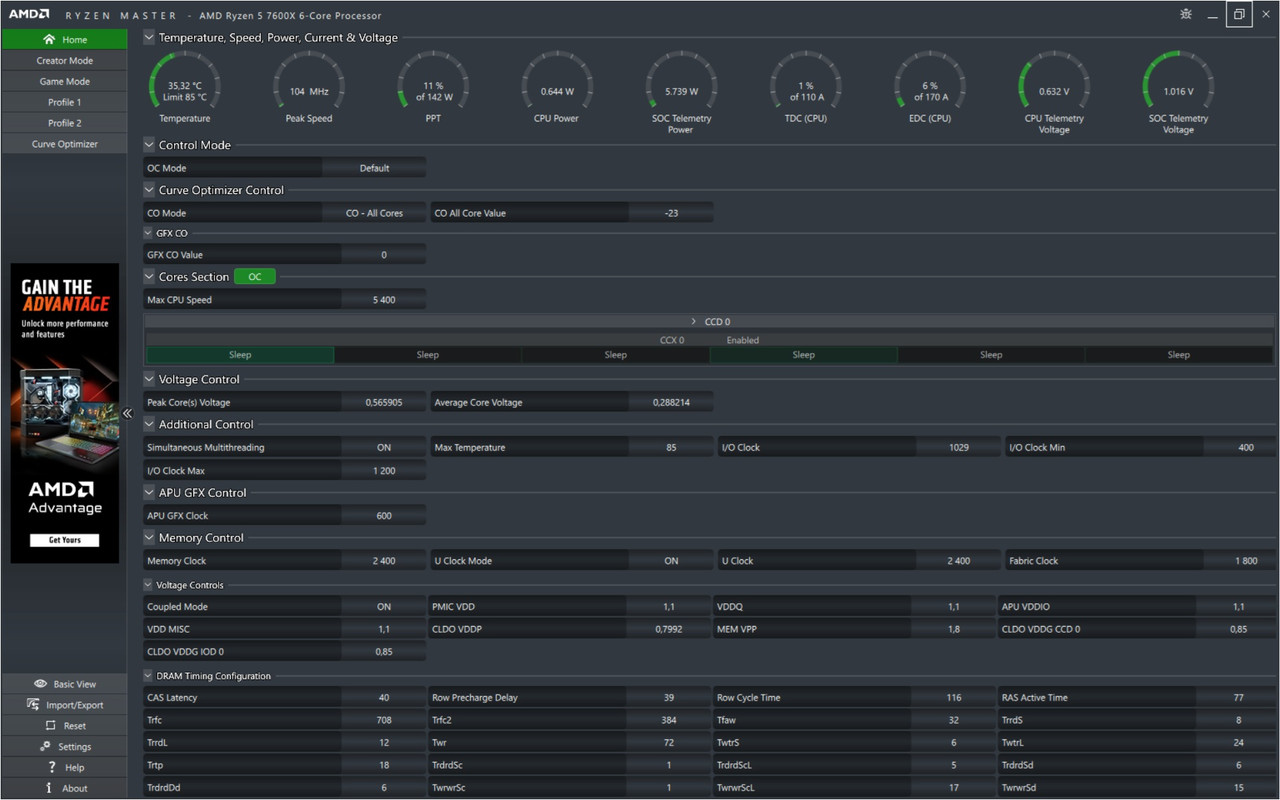Collapse the Memory Control section
Image resolution: width=1280 pixels, height=800 pixels.
[x=149, y=538]
